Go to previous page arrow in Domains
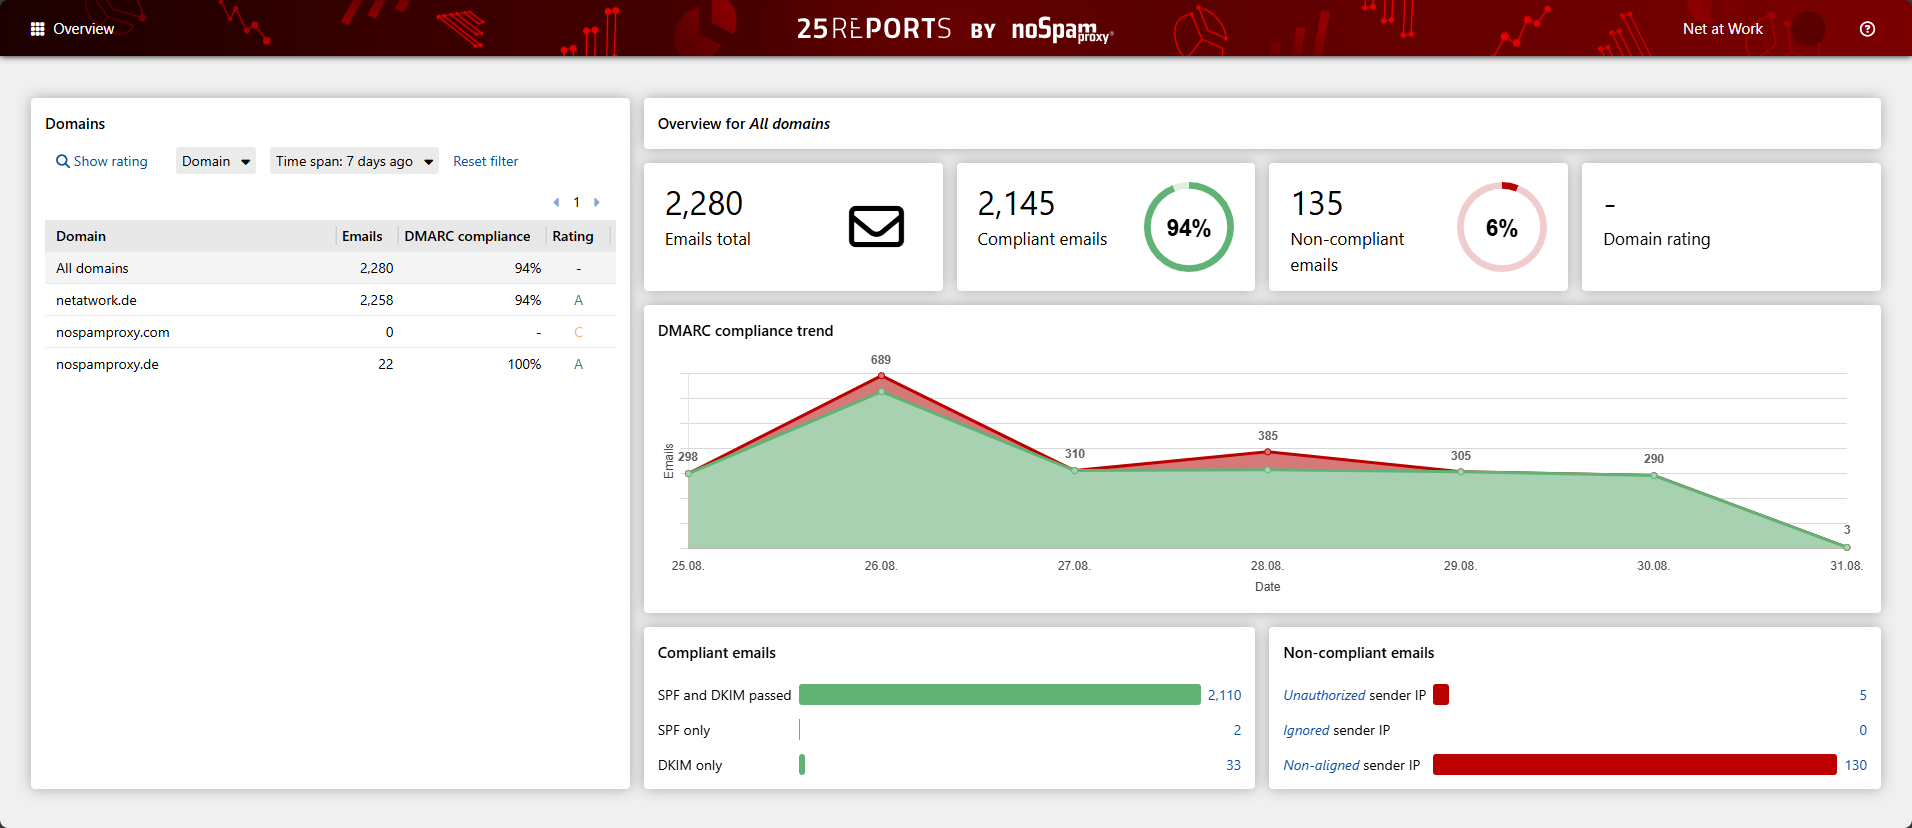1912x828 pixels. 556,202
